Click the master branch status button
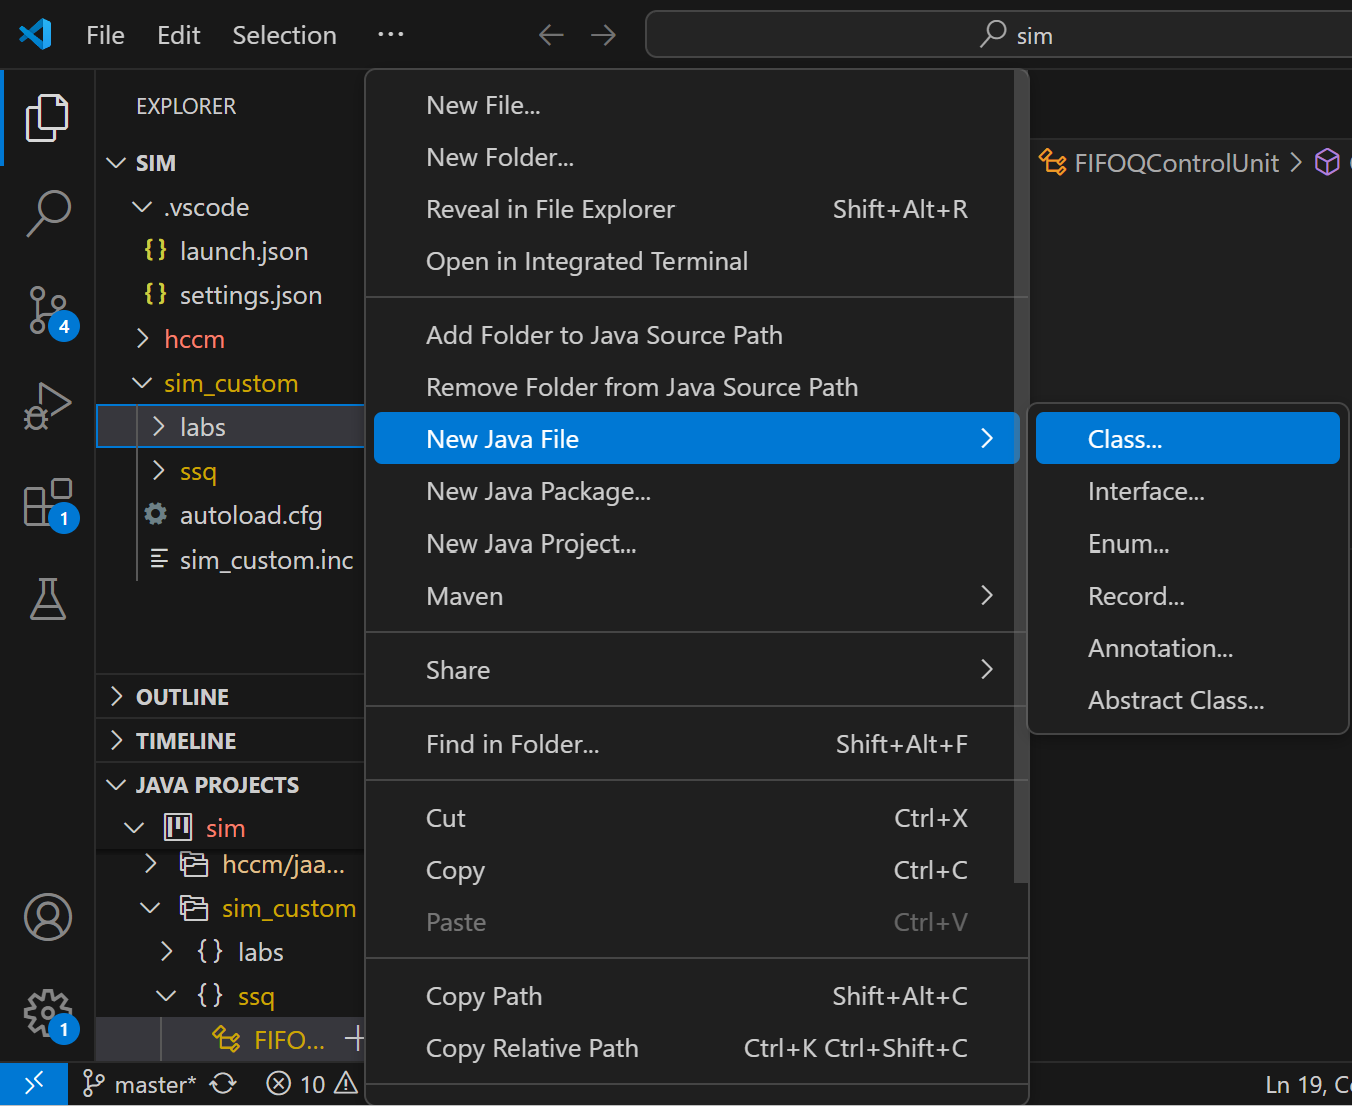The image size is (1352, 1106). tap(142, 1084)
